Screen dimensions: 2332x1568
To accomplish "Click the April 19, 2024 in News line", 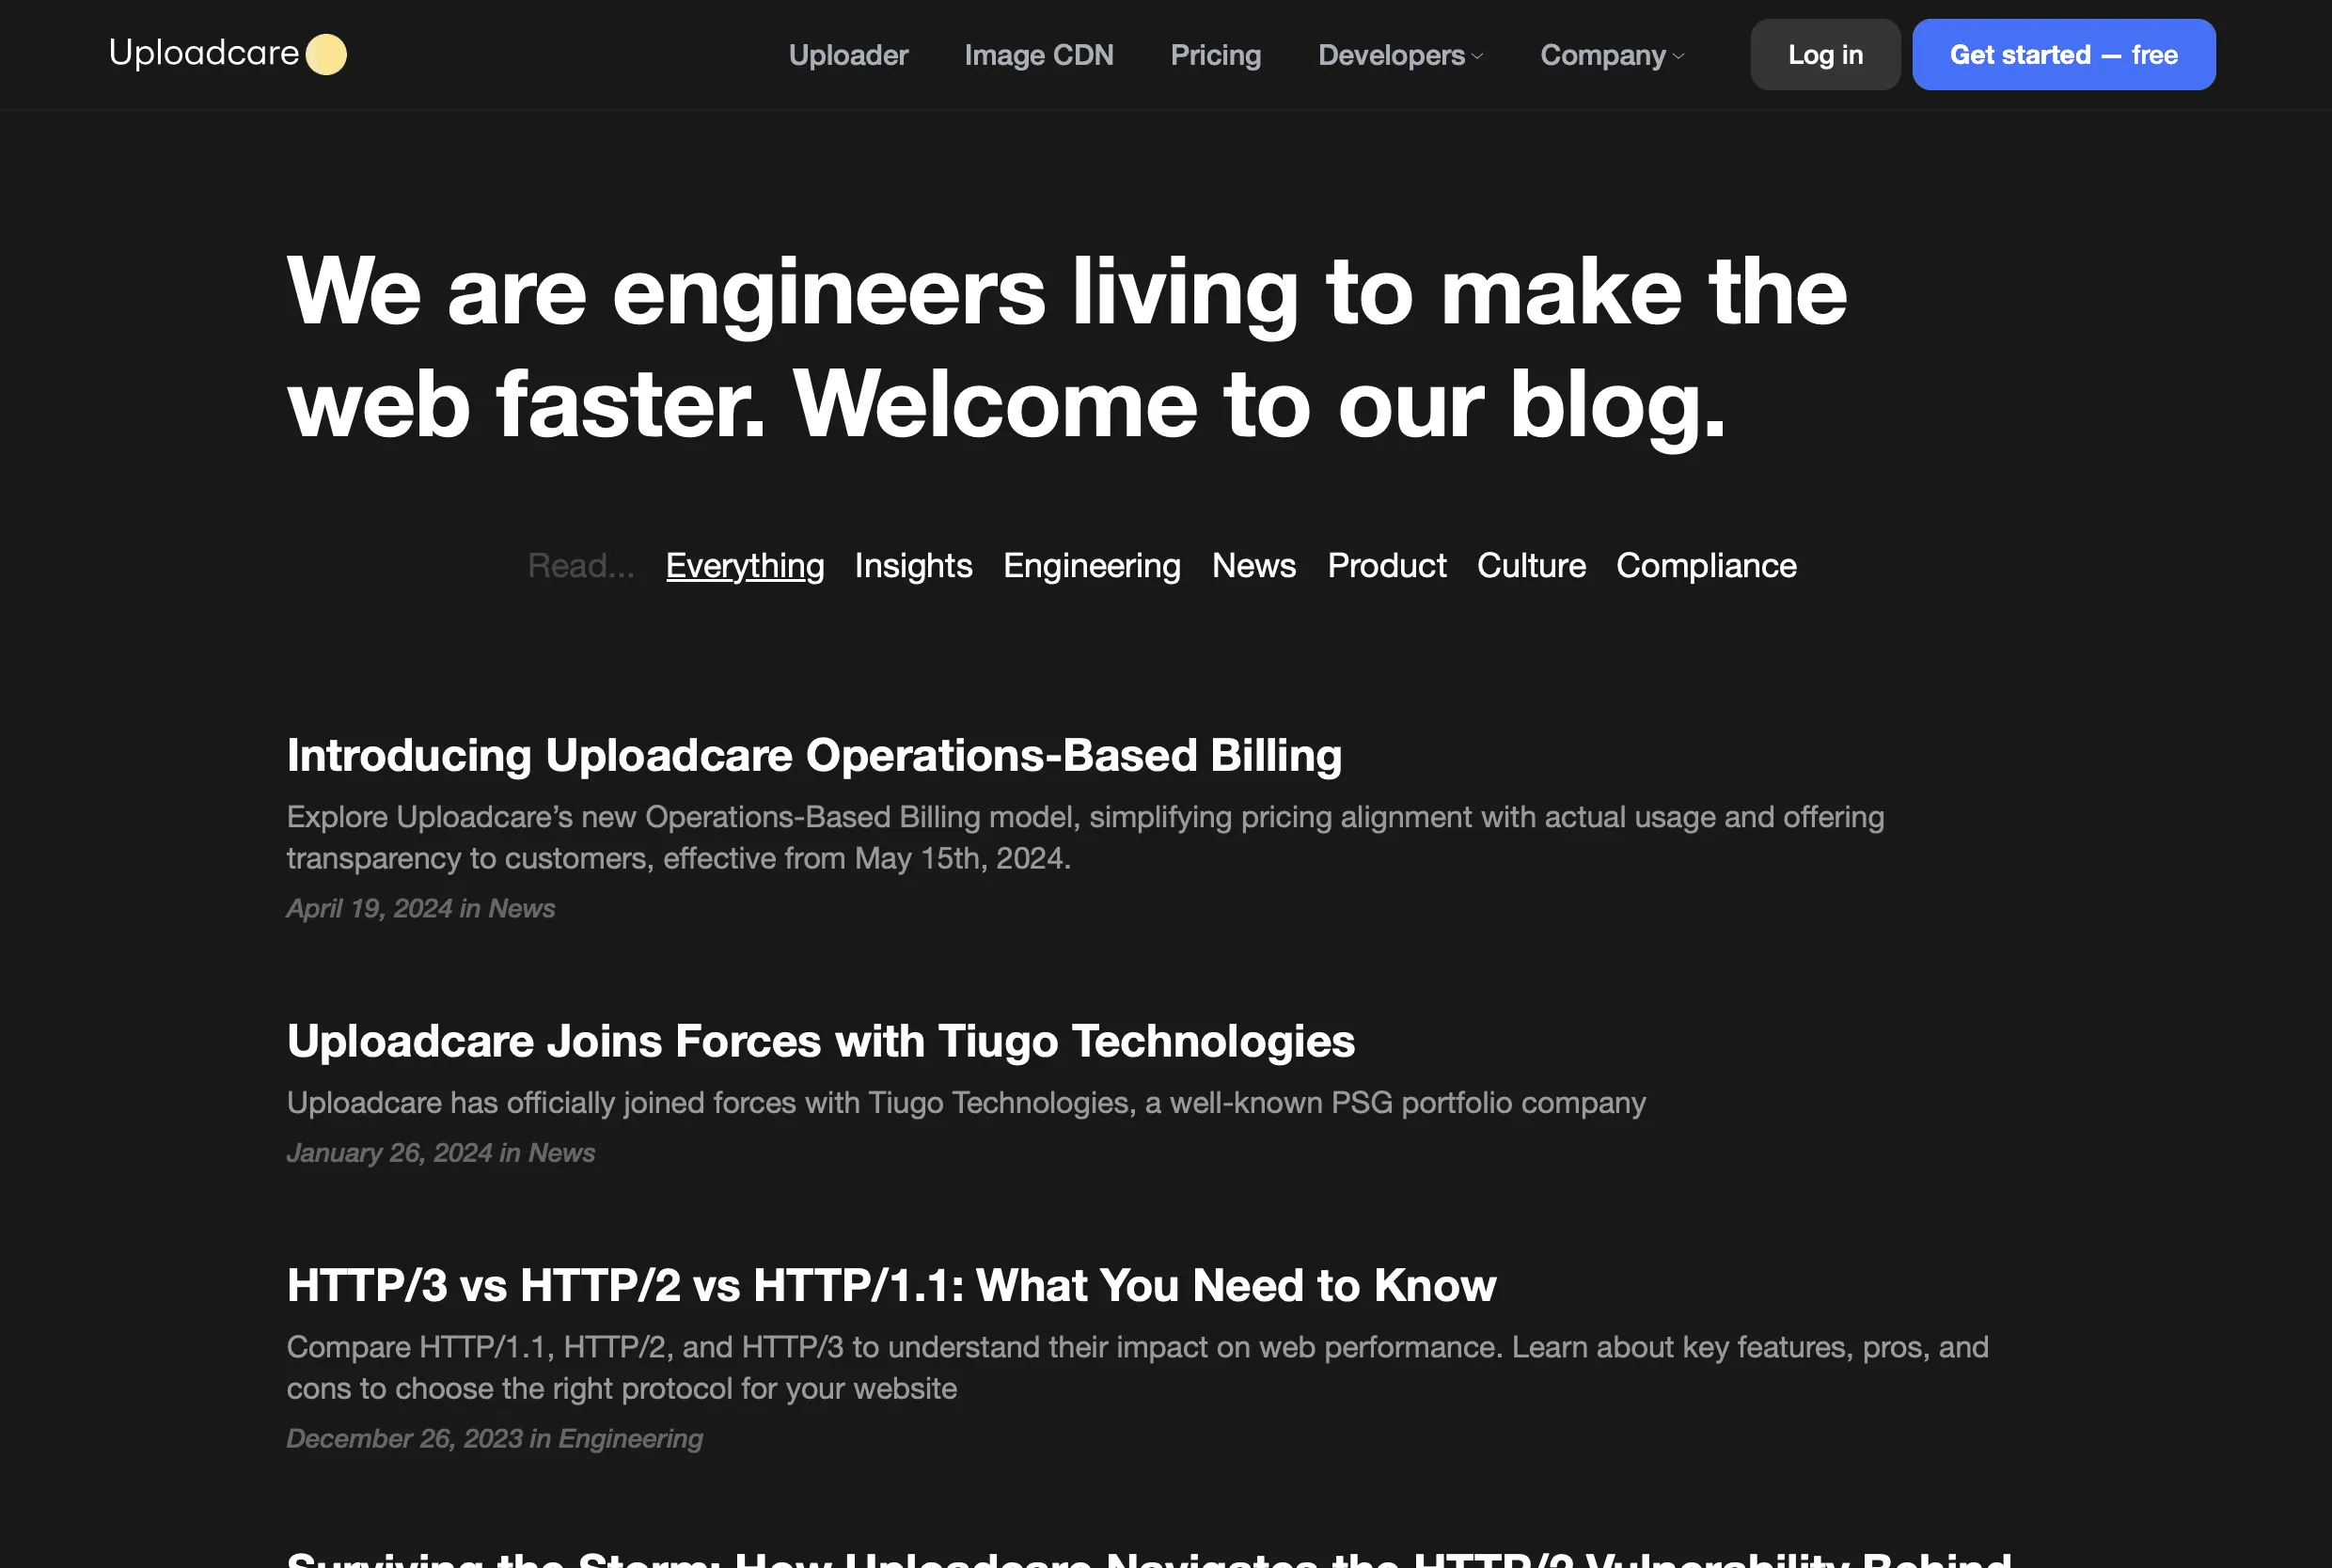I will point(421,908).
